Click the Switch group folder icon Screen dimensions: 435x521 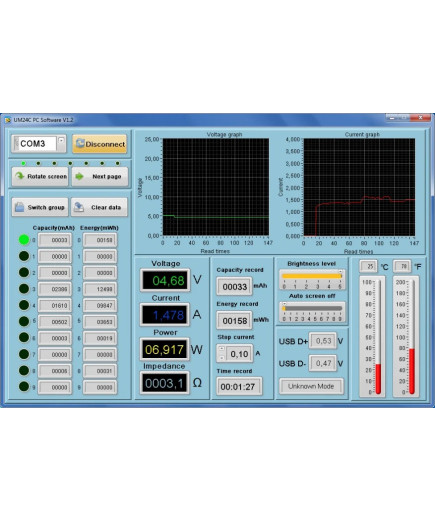20,207
